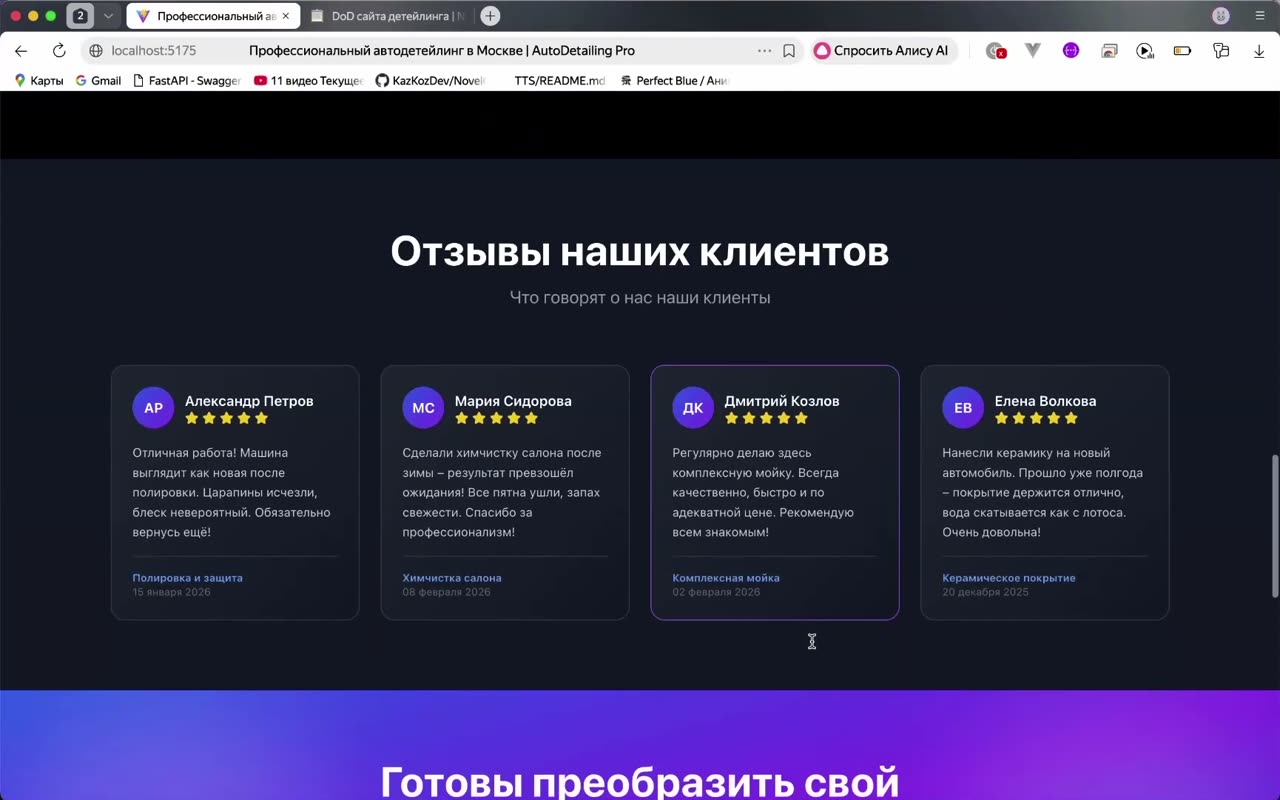Bookmark this page with the bookmark icon
This screenshot has height=800, width=1280.
(x=789, y=51)
